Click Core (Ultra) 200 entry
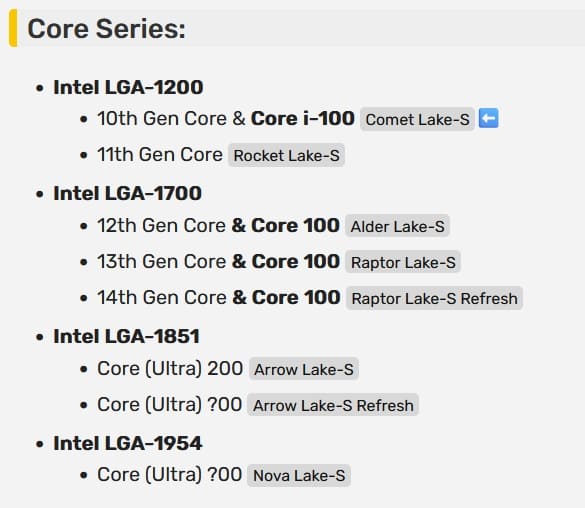The height and width of the screenshot is (508, 585). 170,369
